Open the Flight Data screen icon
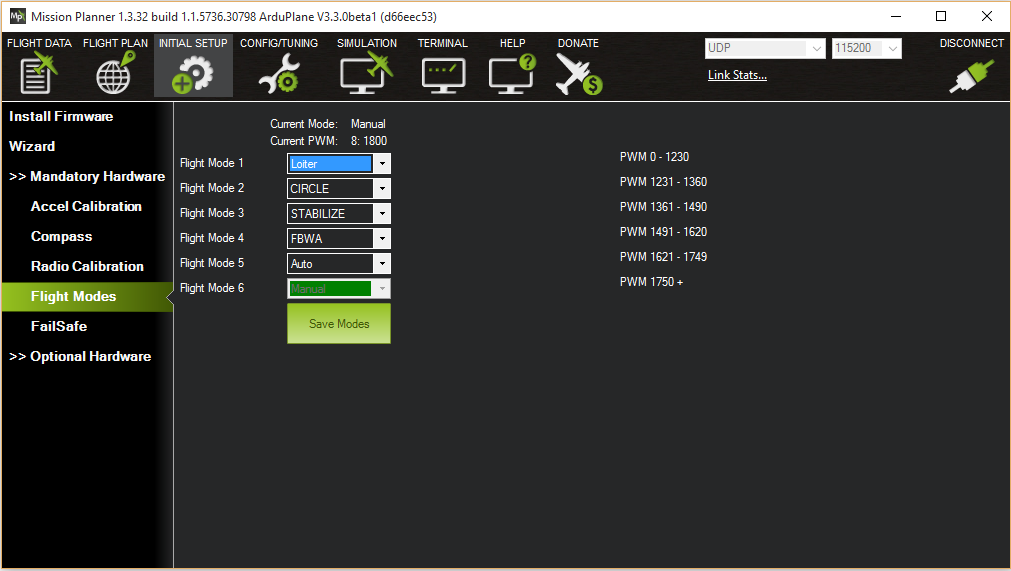The image size is (1011, 571). [x=39, y=73]
